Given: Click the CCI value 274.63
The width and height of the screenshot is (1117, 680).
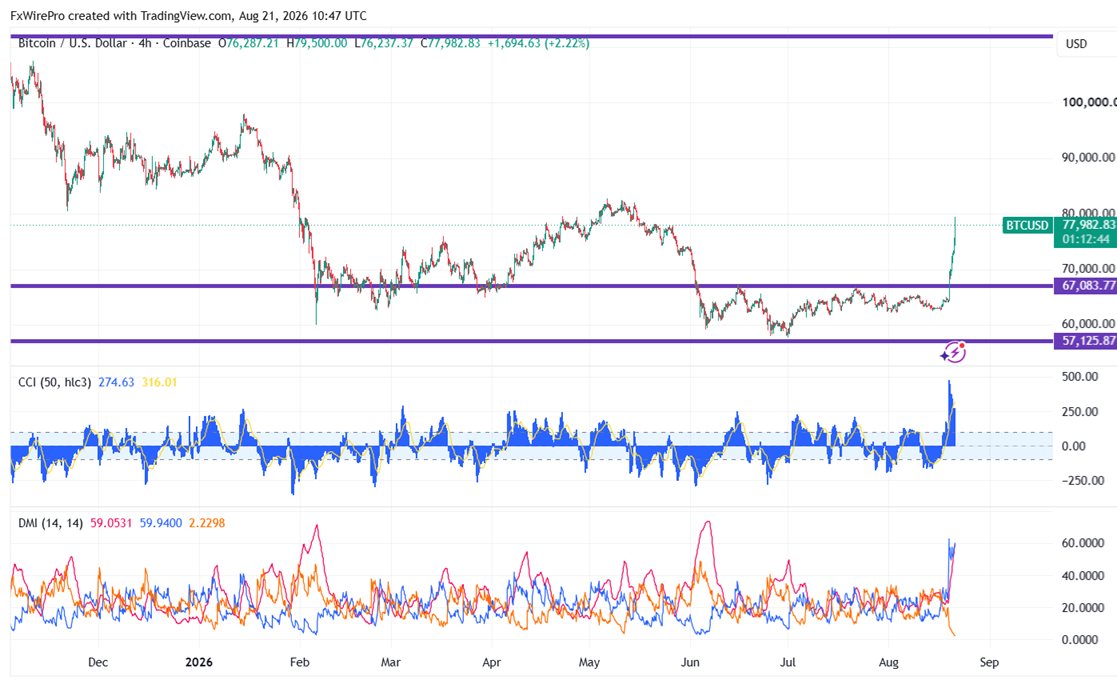Looking at the screenshot, I should coord(116,382).
